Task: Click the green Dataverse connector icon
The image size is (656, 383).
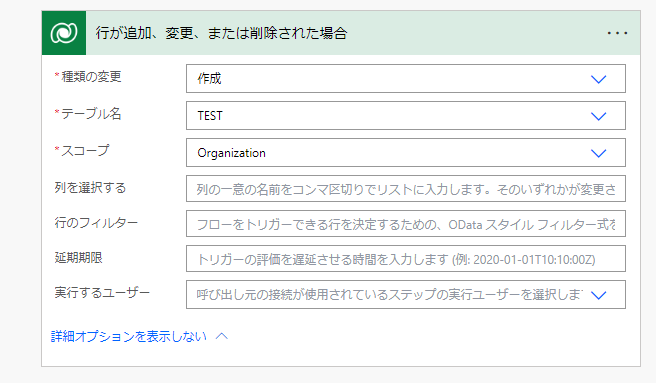Action: pos(64,33)
